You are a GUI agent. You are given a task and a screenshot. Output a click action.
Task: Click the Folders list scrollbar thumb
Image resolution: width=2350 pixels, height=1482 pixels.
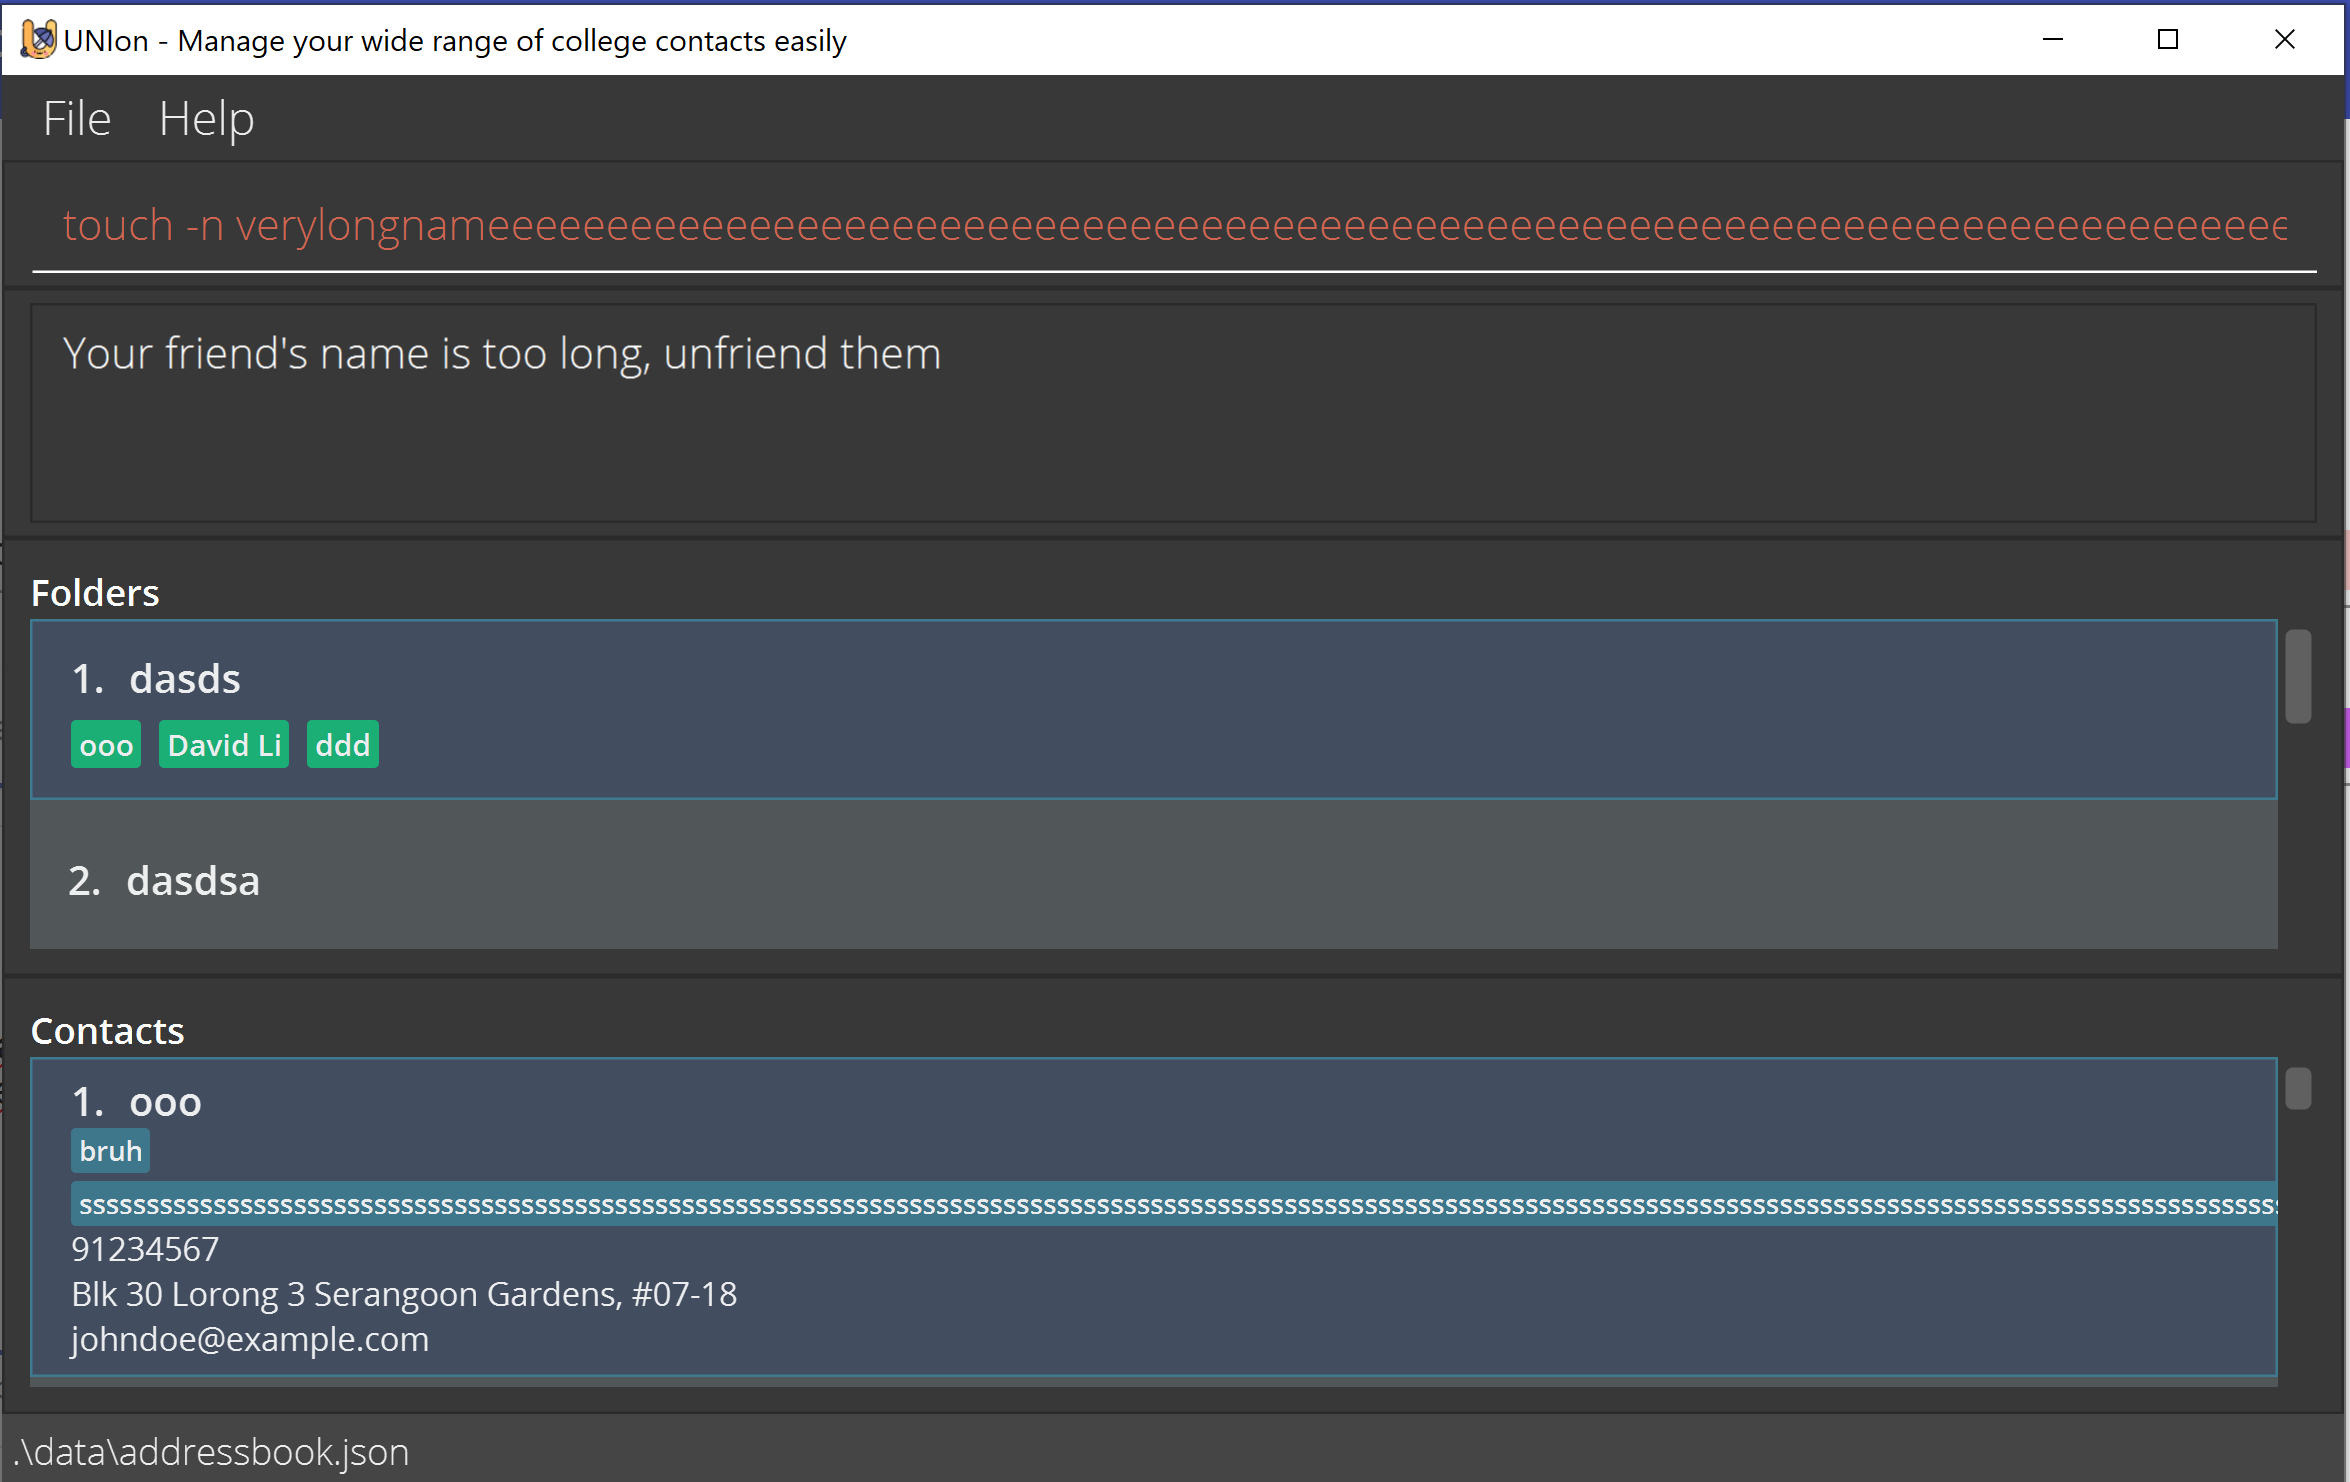point(2298,676)
